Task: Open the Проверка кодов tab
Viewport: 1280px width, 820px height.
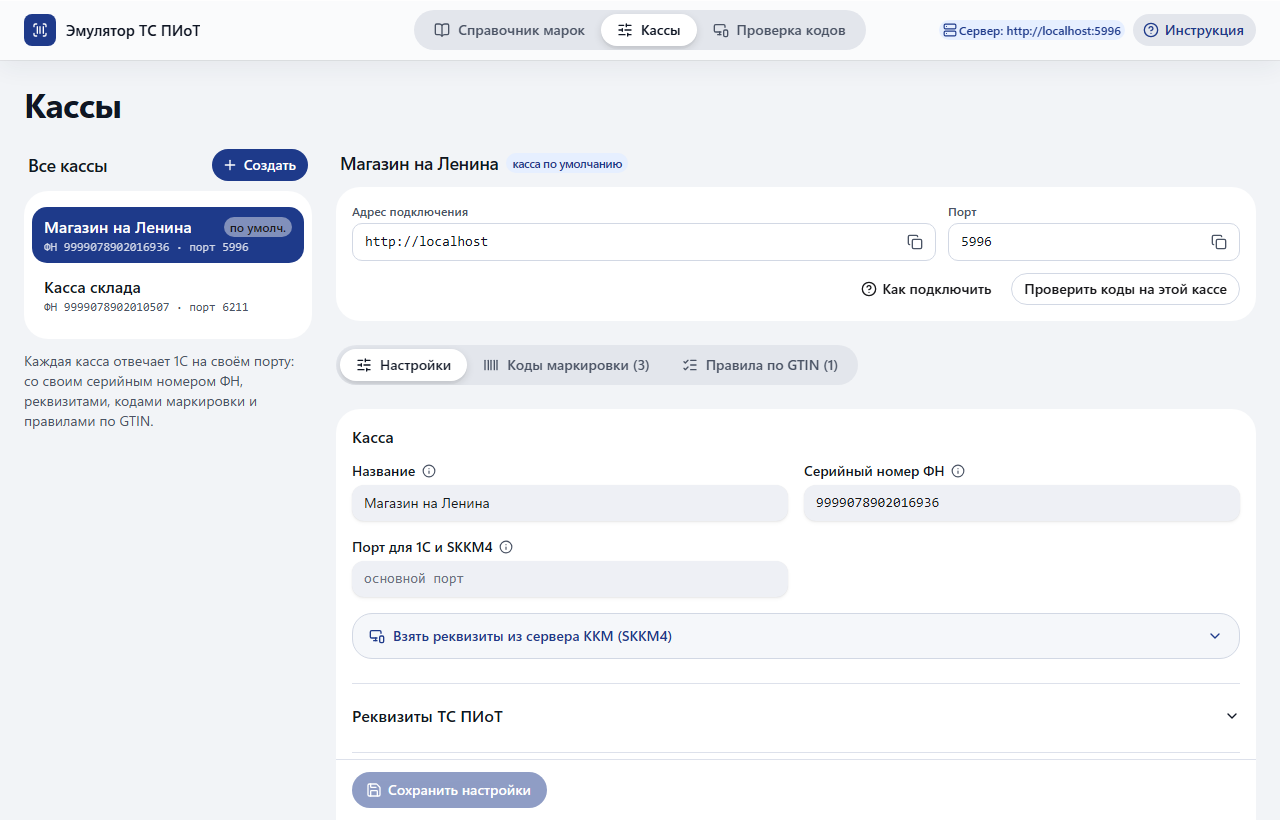Action: [x=779, y=30]
